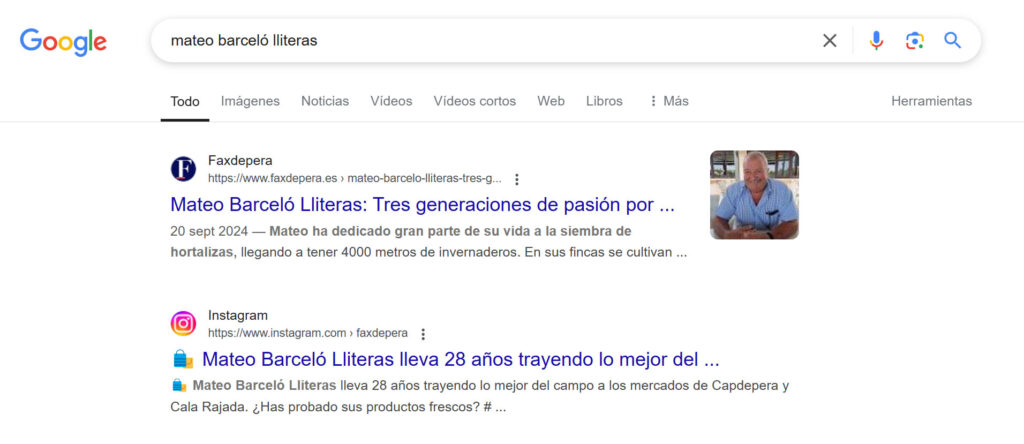Image resolution: width=1024 pixels, height=444 pixels.
Task: Open three-dot options for Faxdepera result
Action: coord(517,179)
